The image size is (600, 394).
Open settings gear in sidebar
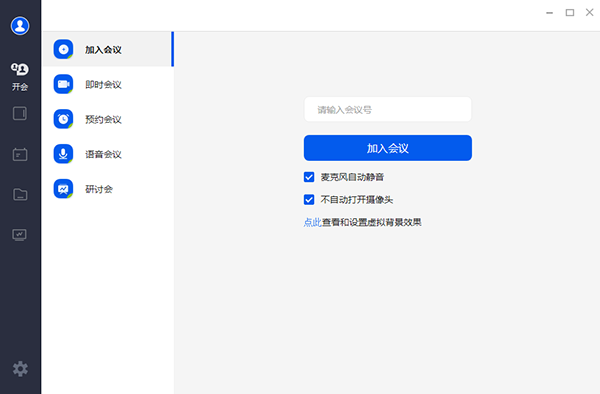pyautogui.click(x=20, y=369)
